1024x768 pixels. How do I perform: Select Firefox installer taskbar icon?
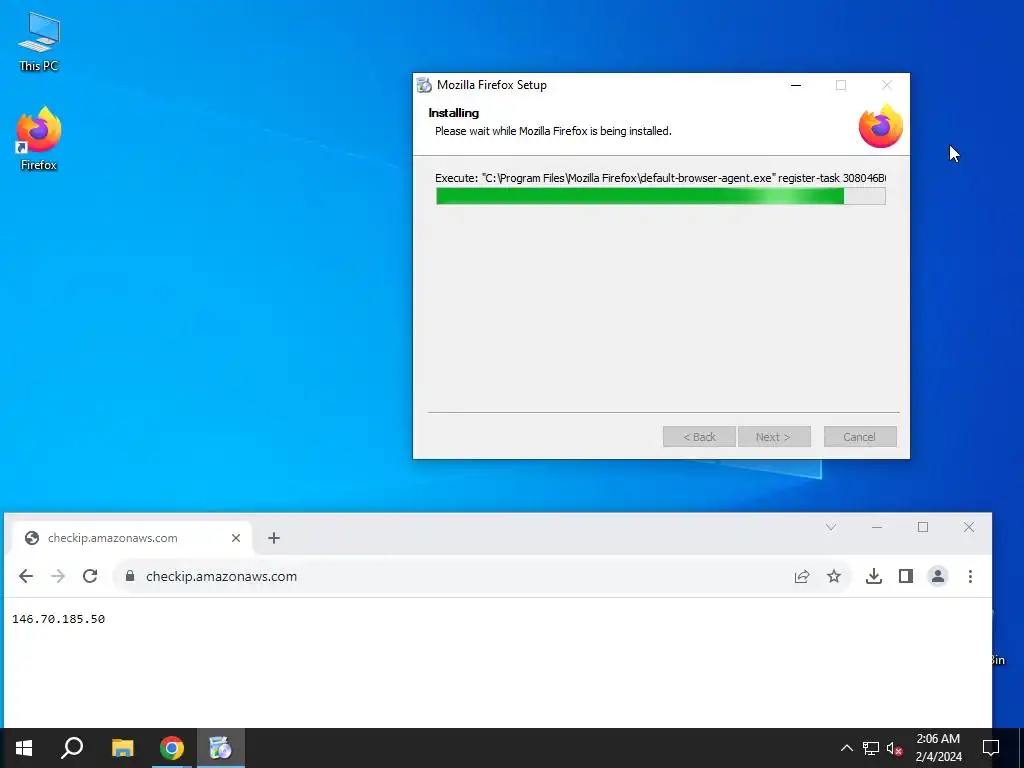[221, 748]
